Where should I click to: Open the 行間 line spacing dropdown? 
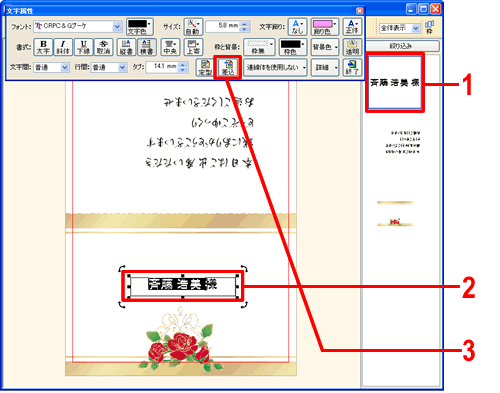[109, 68]
